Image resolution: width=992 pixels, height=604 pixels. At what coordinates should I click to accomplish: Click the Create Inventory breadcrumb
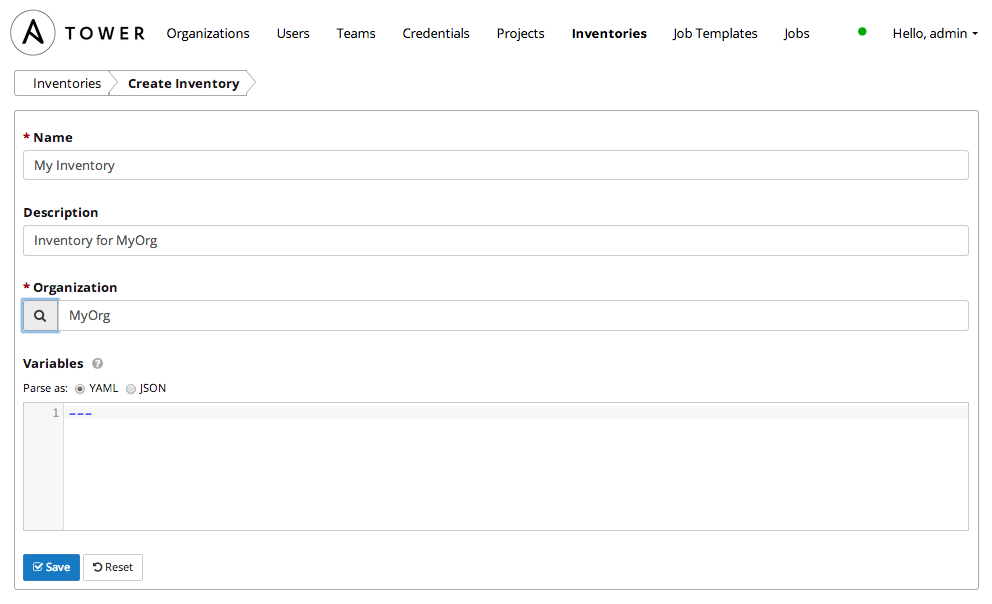pyautogui.click(x=183, y=83)
